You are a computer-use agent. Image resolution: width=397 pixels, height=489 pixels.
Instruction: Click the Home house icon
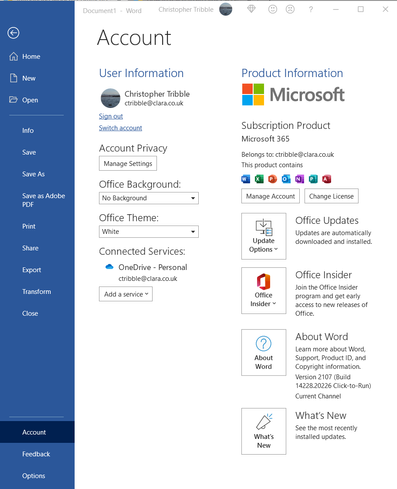coord(13,56)
